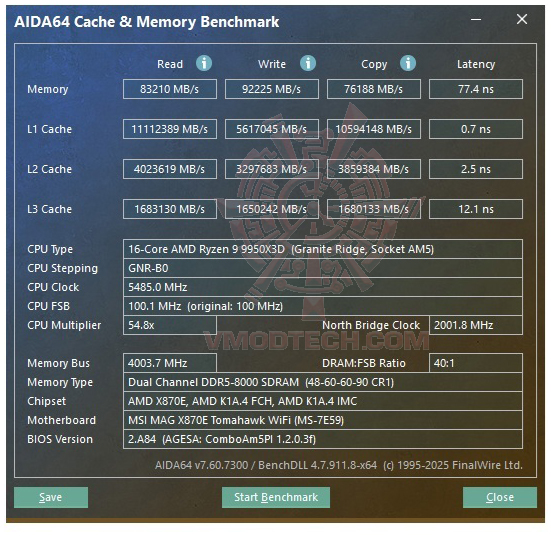Click the Memory Bus label

(x=58, y=363)
